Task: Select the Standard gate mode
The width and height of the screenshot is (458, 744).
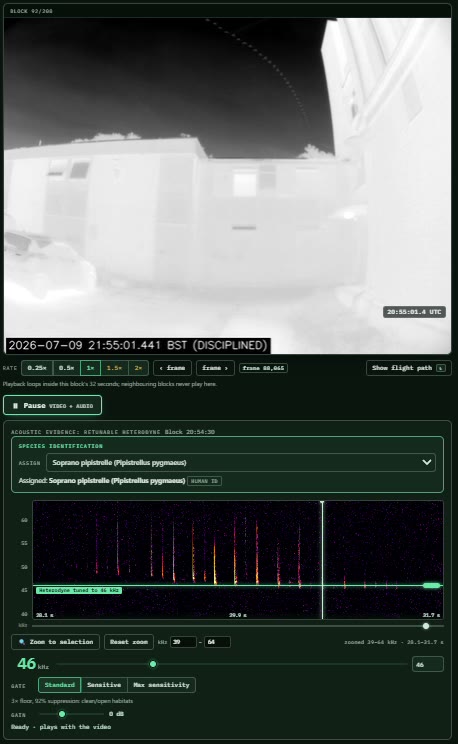Action: (60, 685)
